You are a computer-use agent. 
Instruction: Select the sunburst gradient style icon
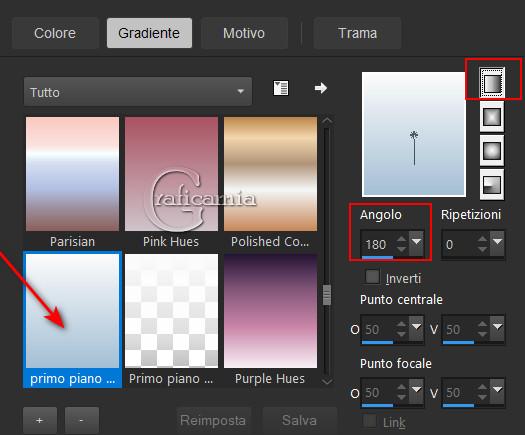coord(492,151)
